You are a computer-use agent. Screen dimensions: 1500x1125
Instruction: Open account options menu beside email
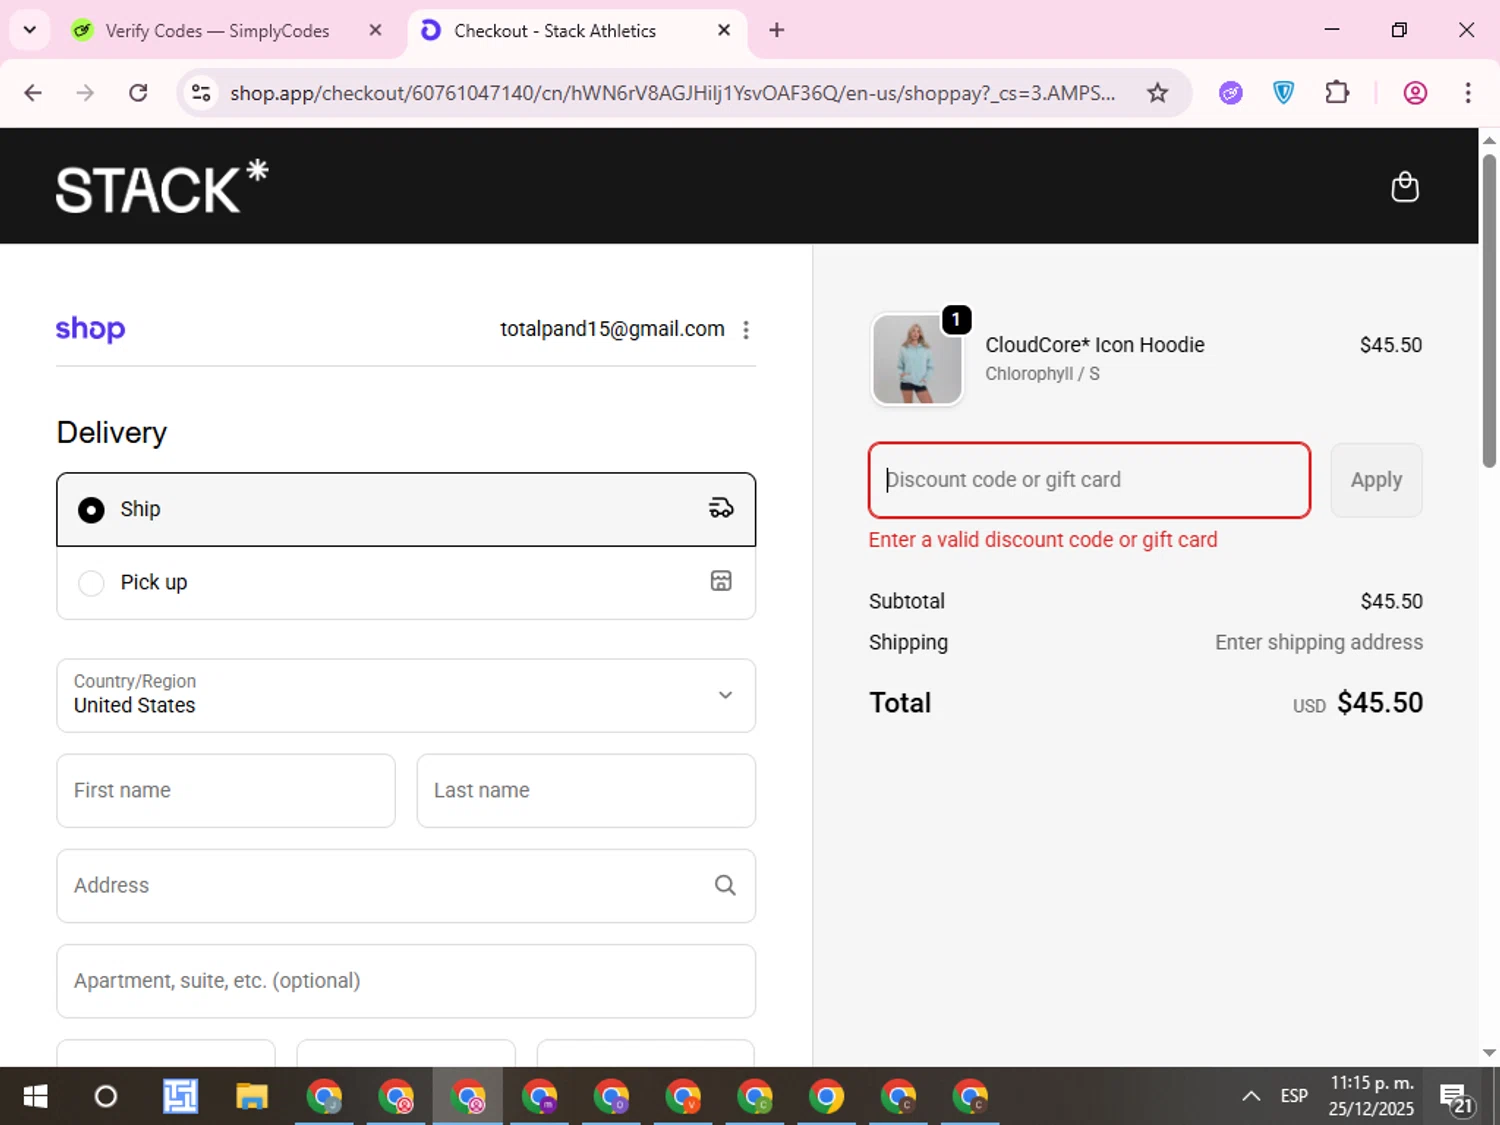tap(746, 330)
